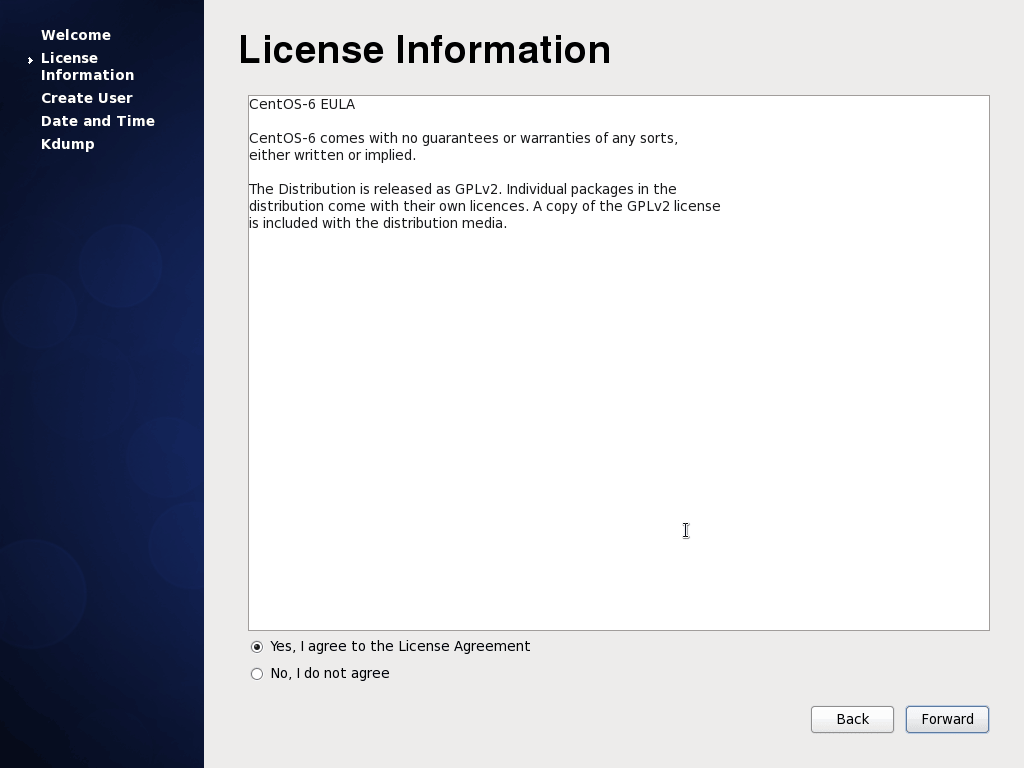
Task: Jump to the Create User step
Action: (x=87, y=98)
